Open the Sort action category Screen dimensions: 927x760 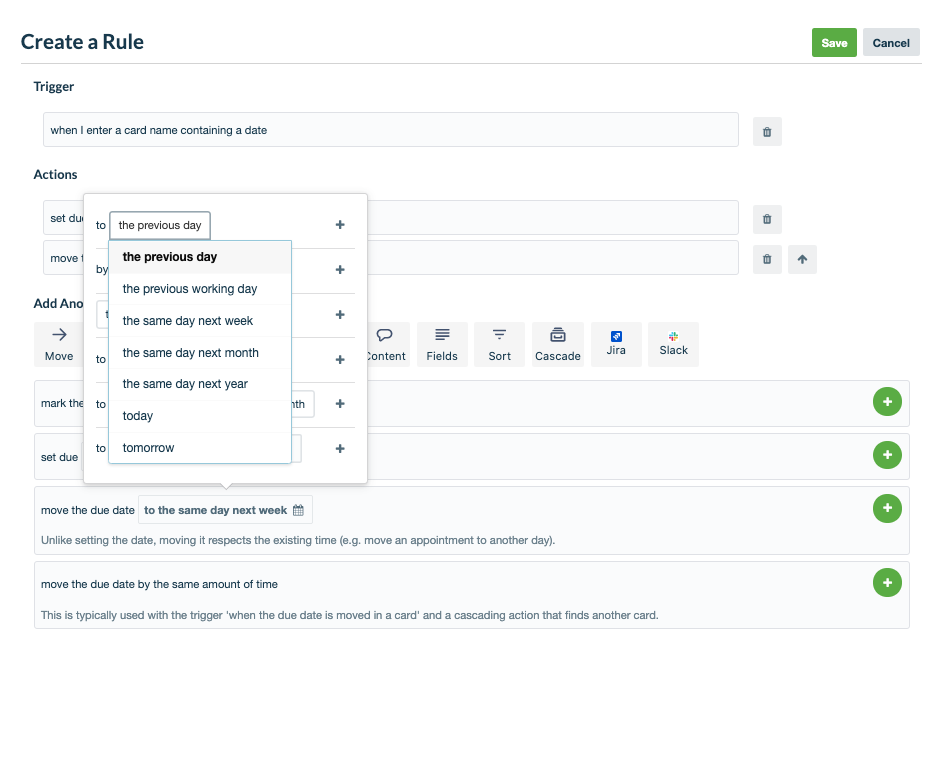click(500, 345)
